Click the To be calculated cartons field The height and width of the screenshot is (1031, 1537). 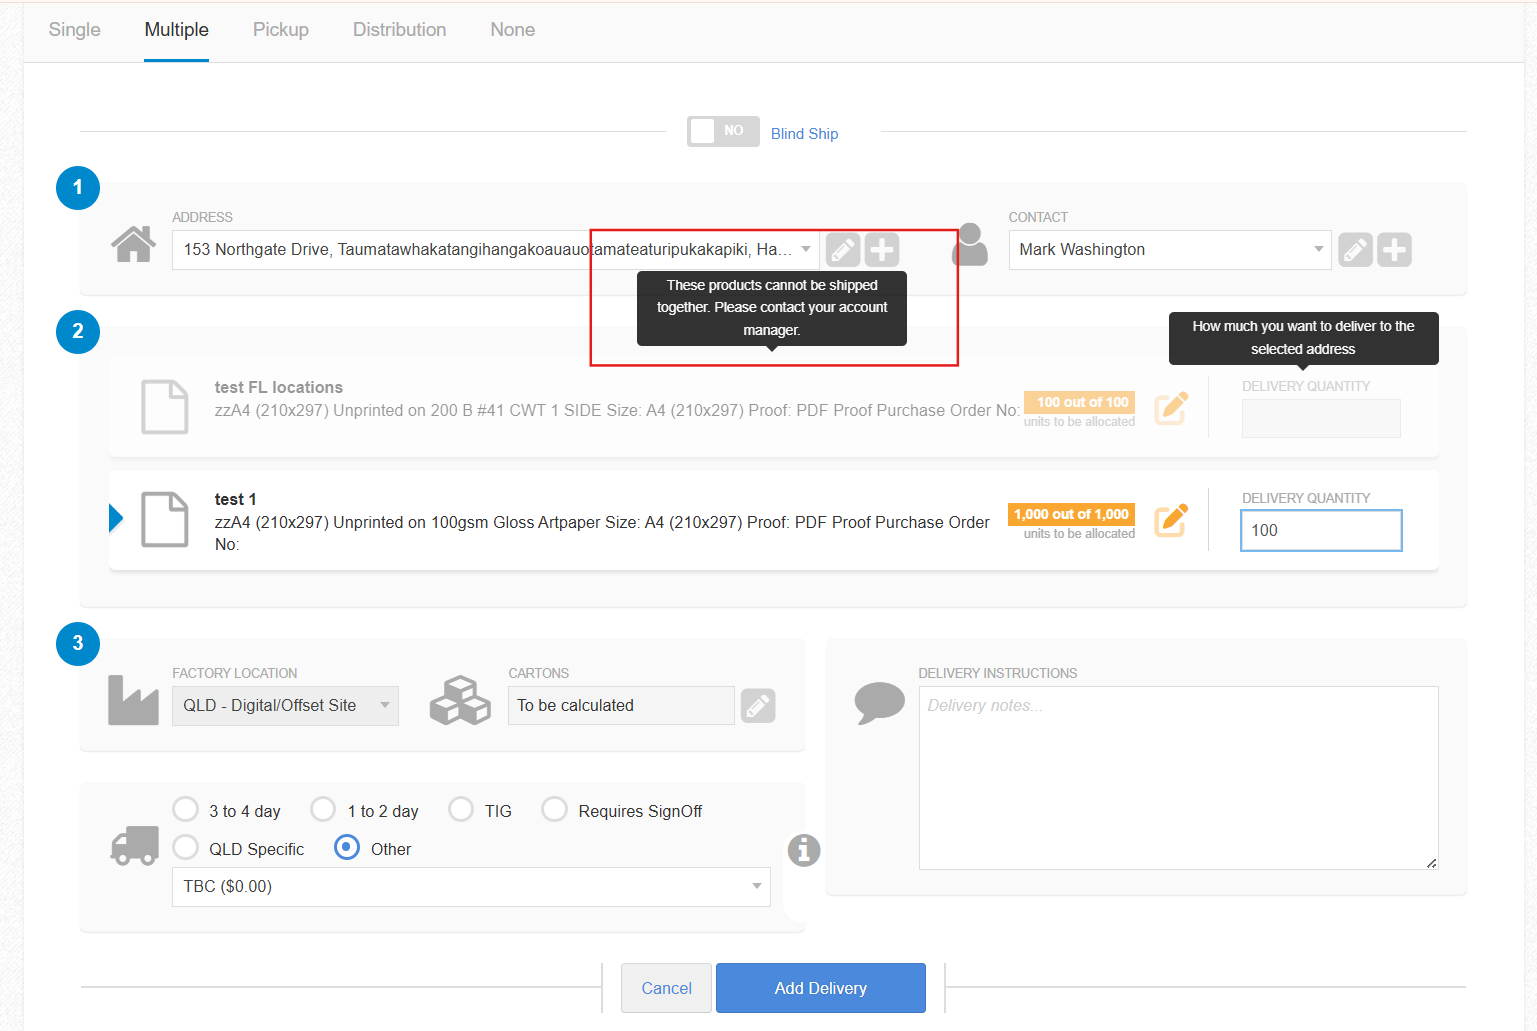621,706
